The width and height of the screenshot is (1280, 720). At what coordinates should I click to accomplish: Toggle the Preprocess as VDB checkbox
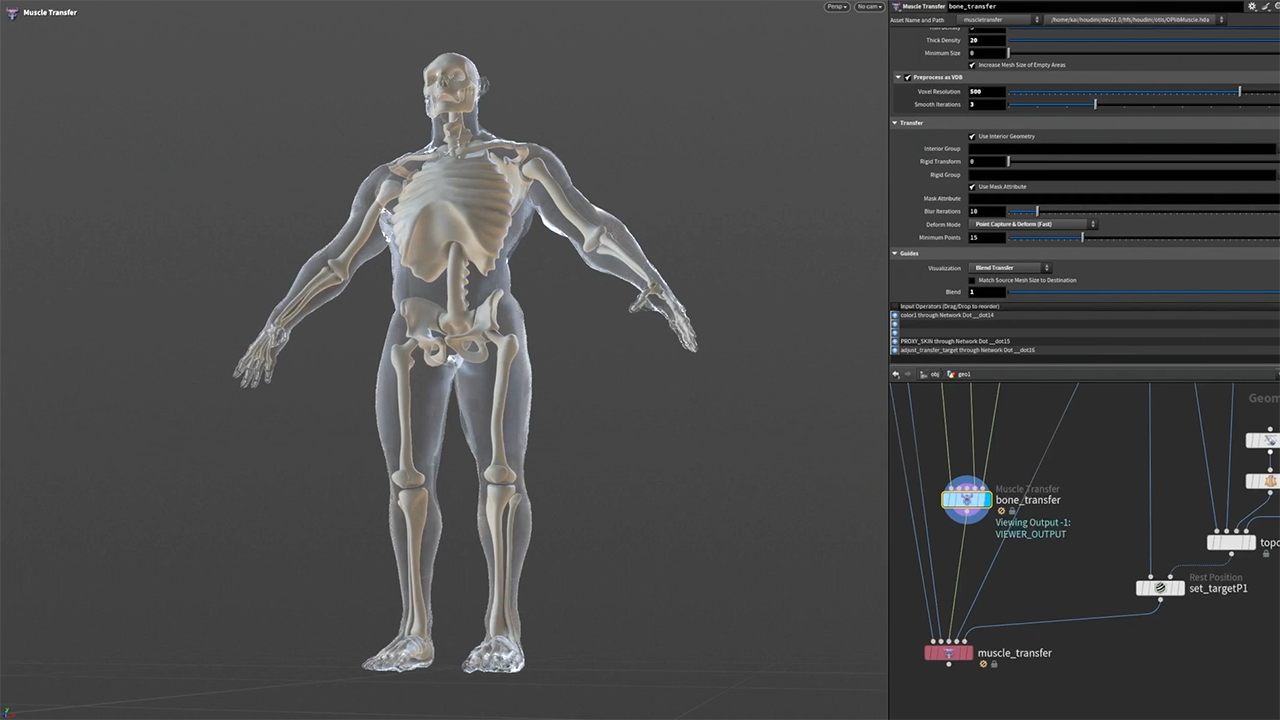pyautogui.click(x=907, y=77)
